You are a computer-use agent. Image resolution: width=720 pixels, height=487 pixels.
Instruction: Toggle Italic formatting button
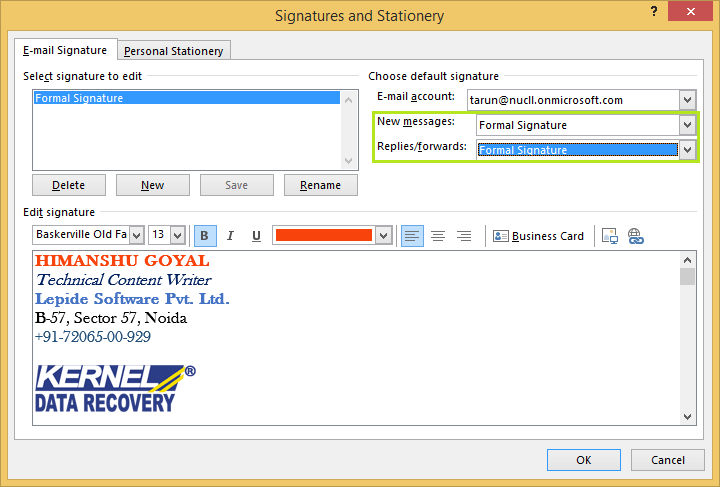(x=230, y=236)
